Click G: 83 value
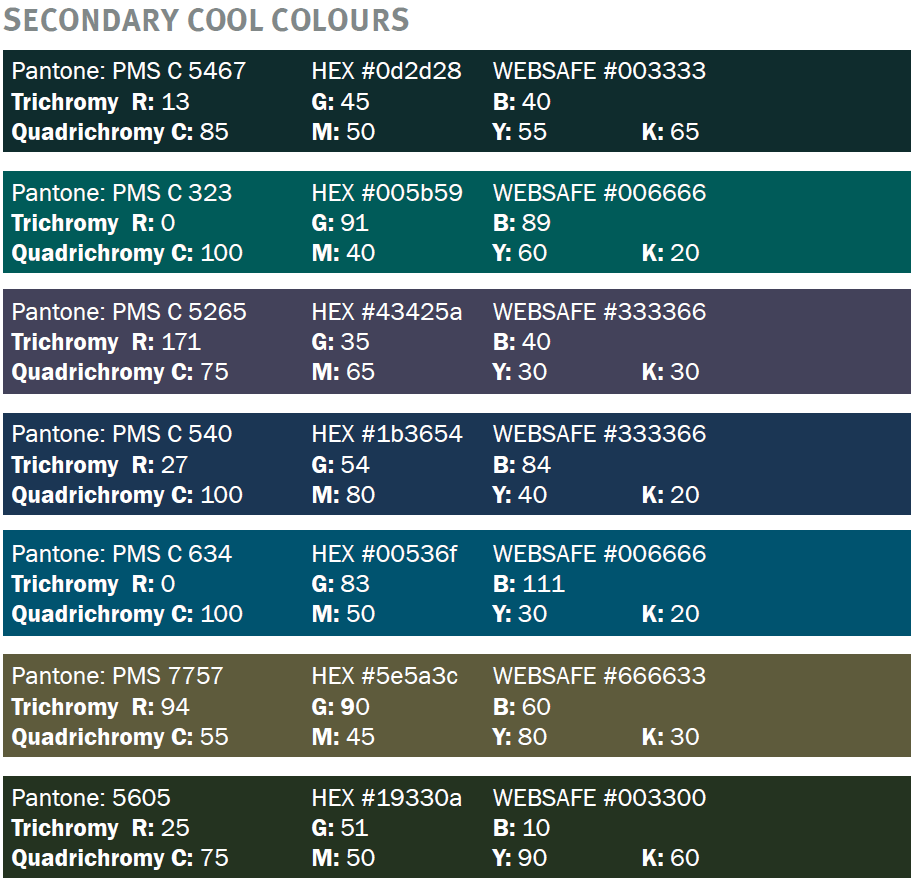The height and width of the screenshot is (880, 913). pyautogui.click(x=341, y=584)
